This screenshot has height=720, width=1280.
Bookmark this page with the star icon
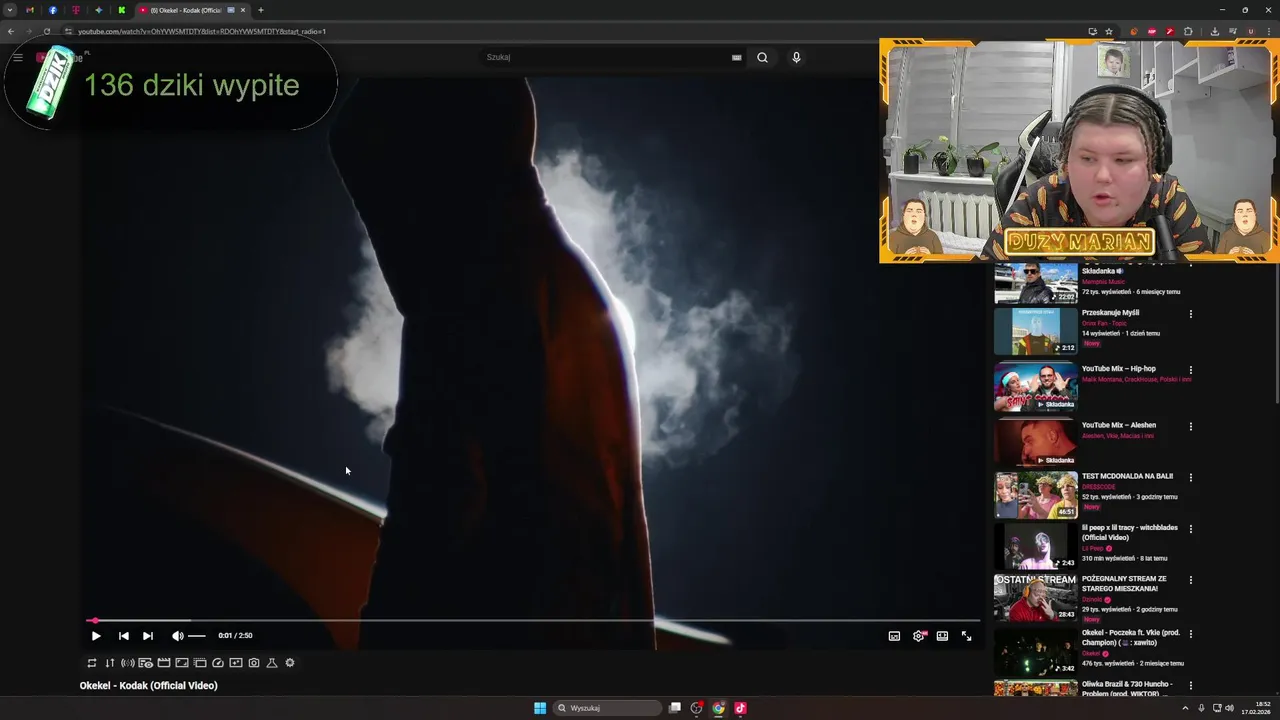coord(1109,31)
